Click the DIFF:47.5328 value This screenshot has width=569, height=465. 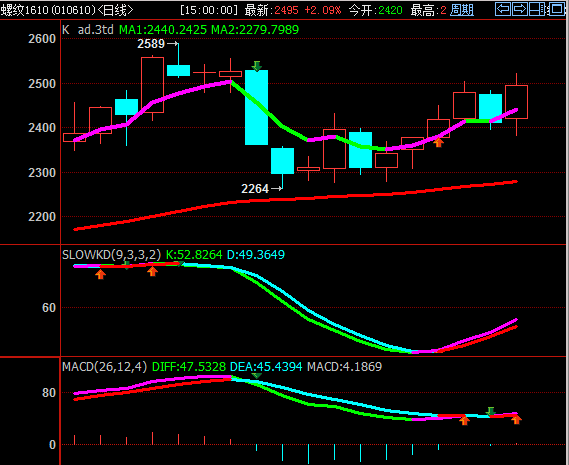(189, 367)
